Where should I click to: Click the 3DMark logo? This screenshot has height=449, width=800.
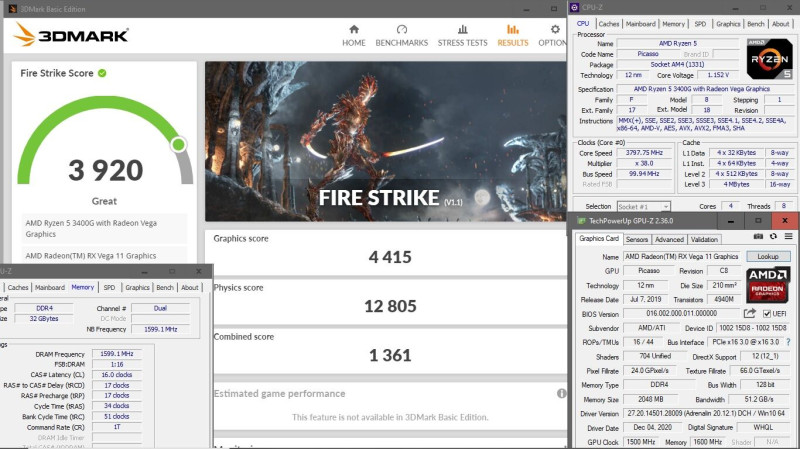[71, 35]
